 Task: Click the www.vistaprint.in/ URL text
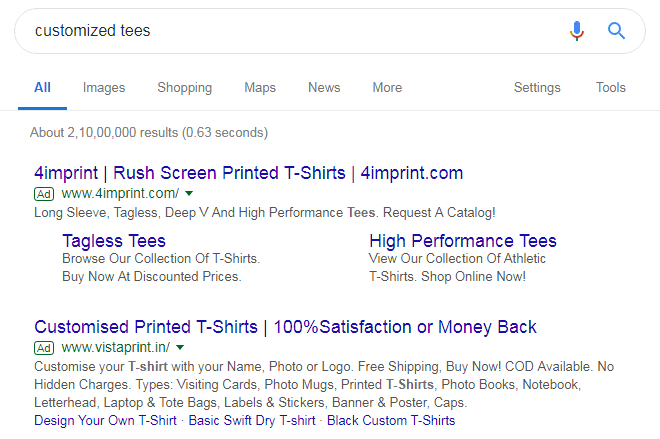pos(116,348)
